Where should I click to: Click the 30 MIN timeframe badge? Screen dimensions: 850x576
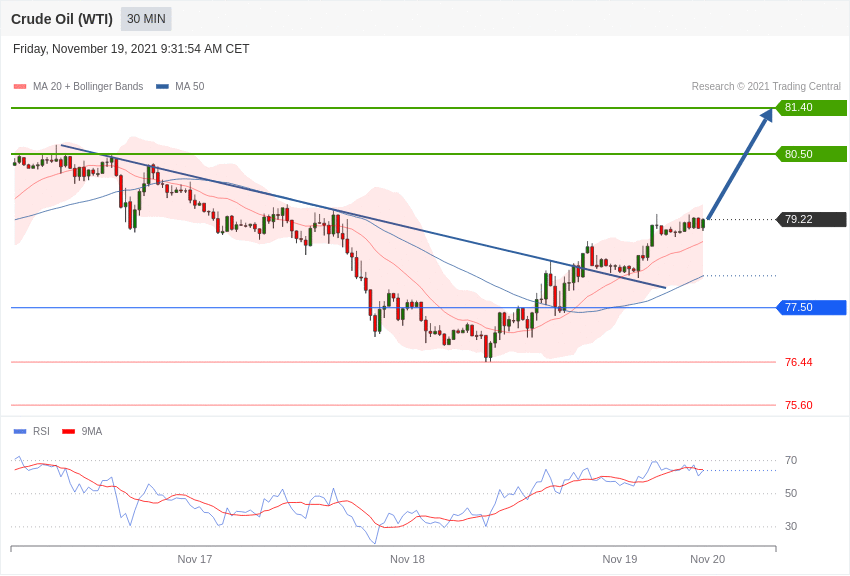[146, 19]
